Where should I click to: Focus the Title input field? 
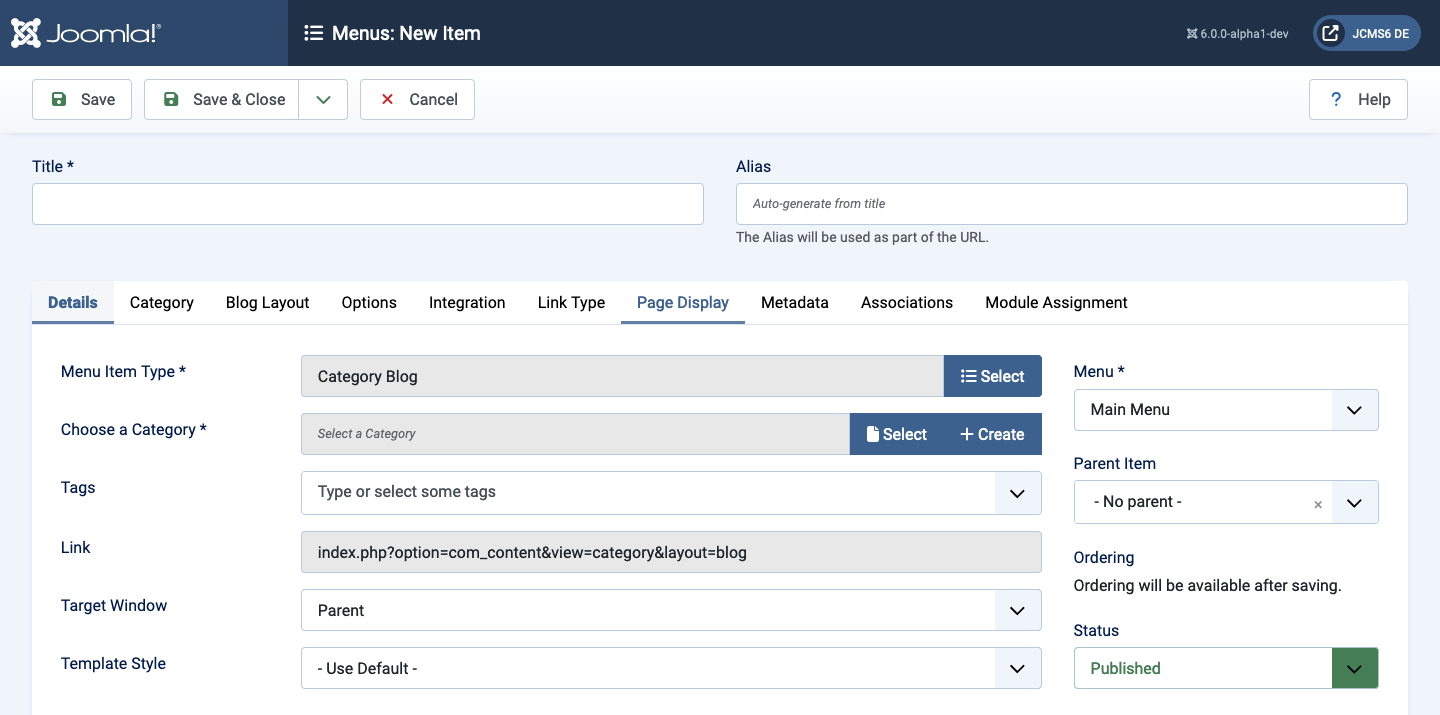click(368, 203)
